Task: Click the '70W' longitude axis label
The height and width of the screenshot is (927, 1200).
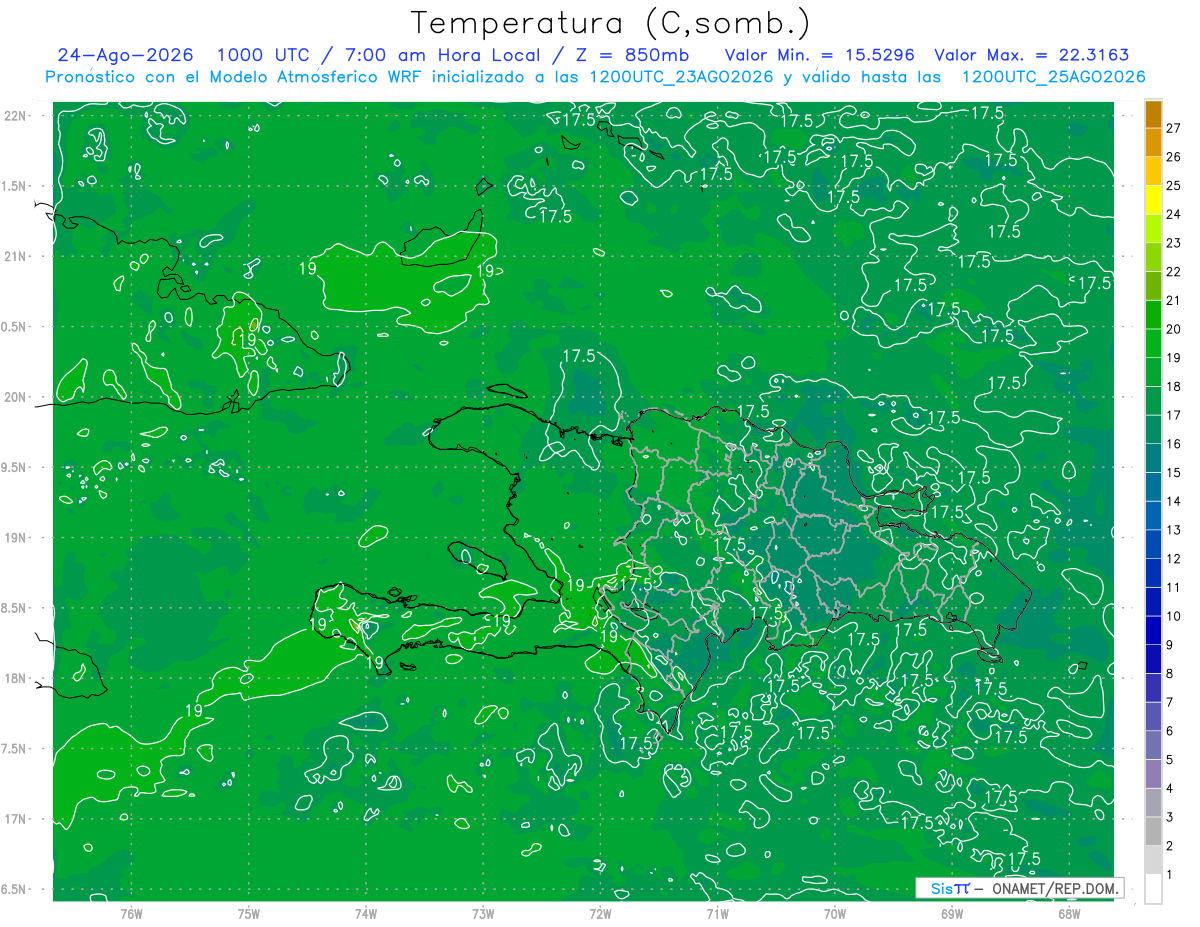Action: (835, 913)
